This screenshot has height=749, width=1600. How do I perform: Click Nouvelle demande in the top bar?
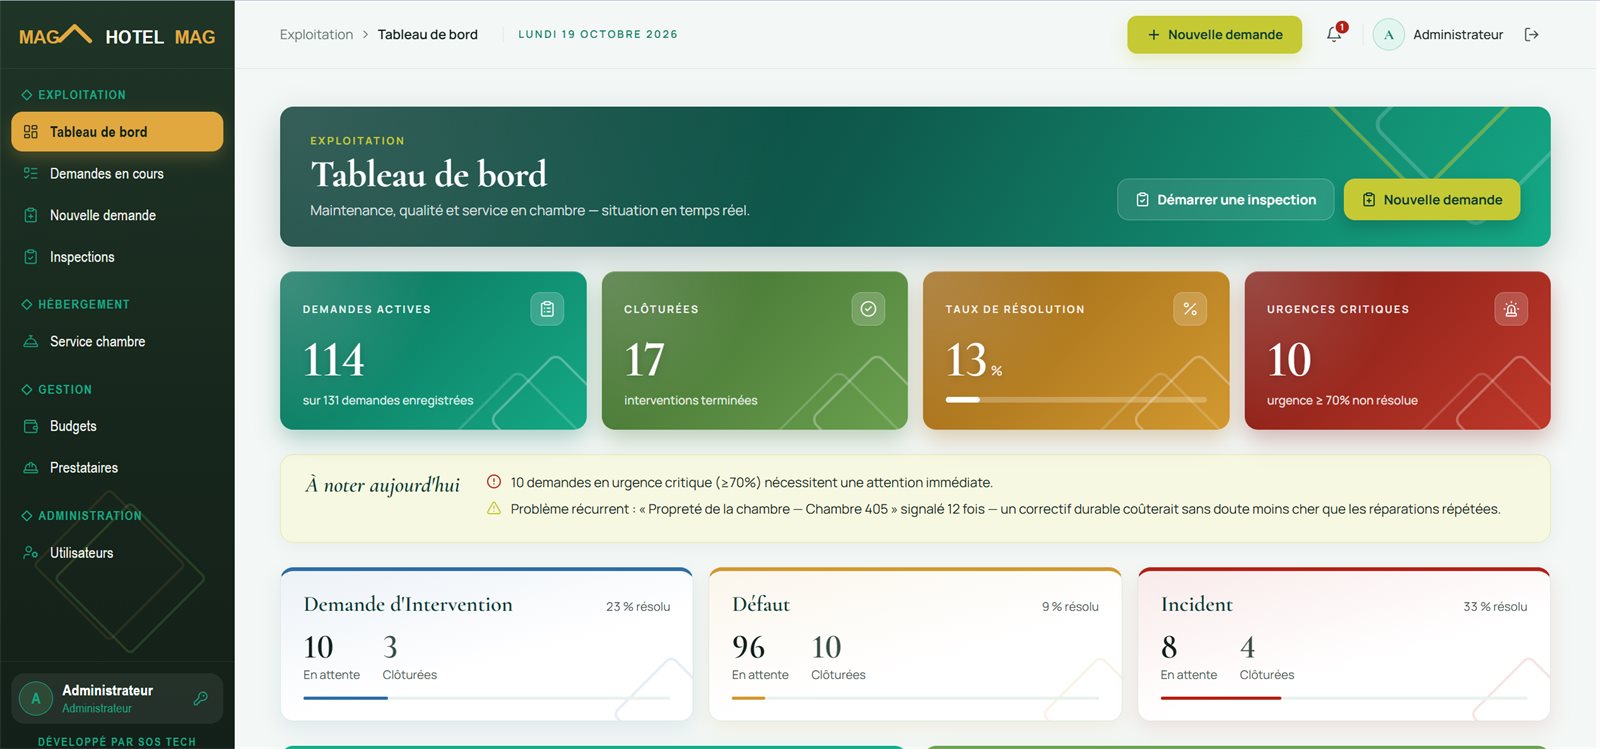click(x=1214, y=34)
